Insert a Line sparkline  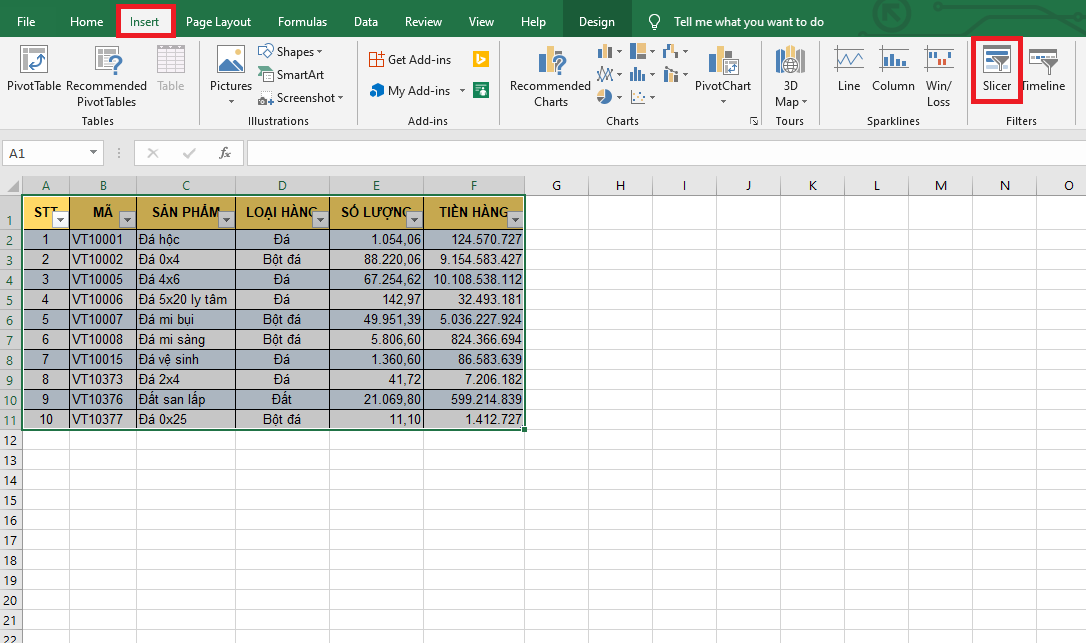coord(849,70)
